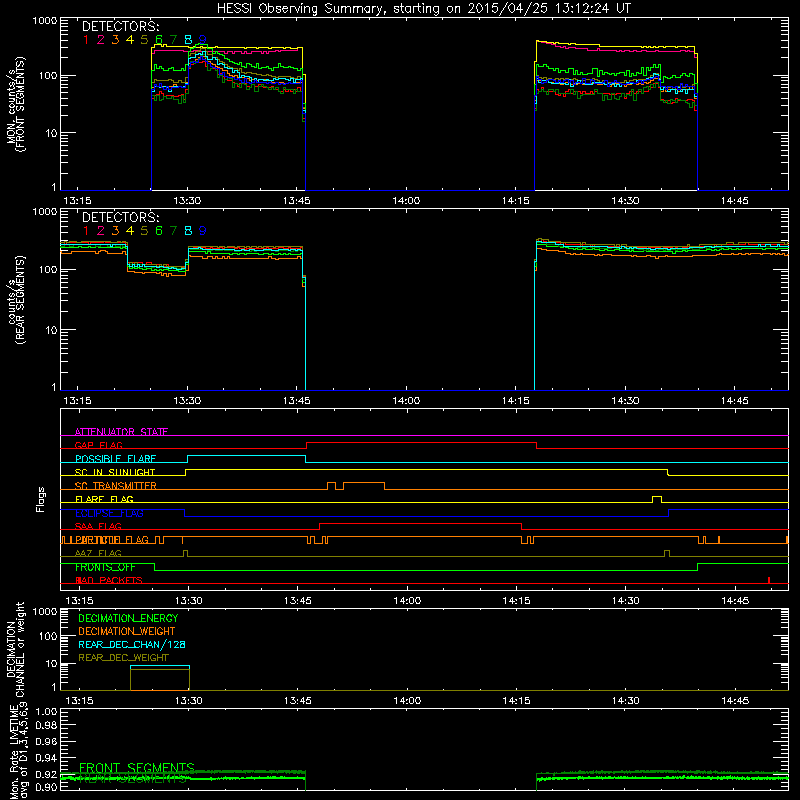Click the 14:45 tick label in flags plot
The height and width of the screenshot is (800, 800).
pos(735,601)
